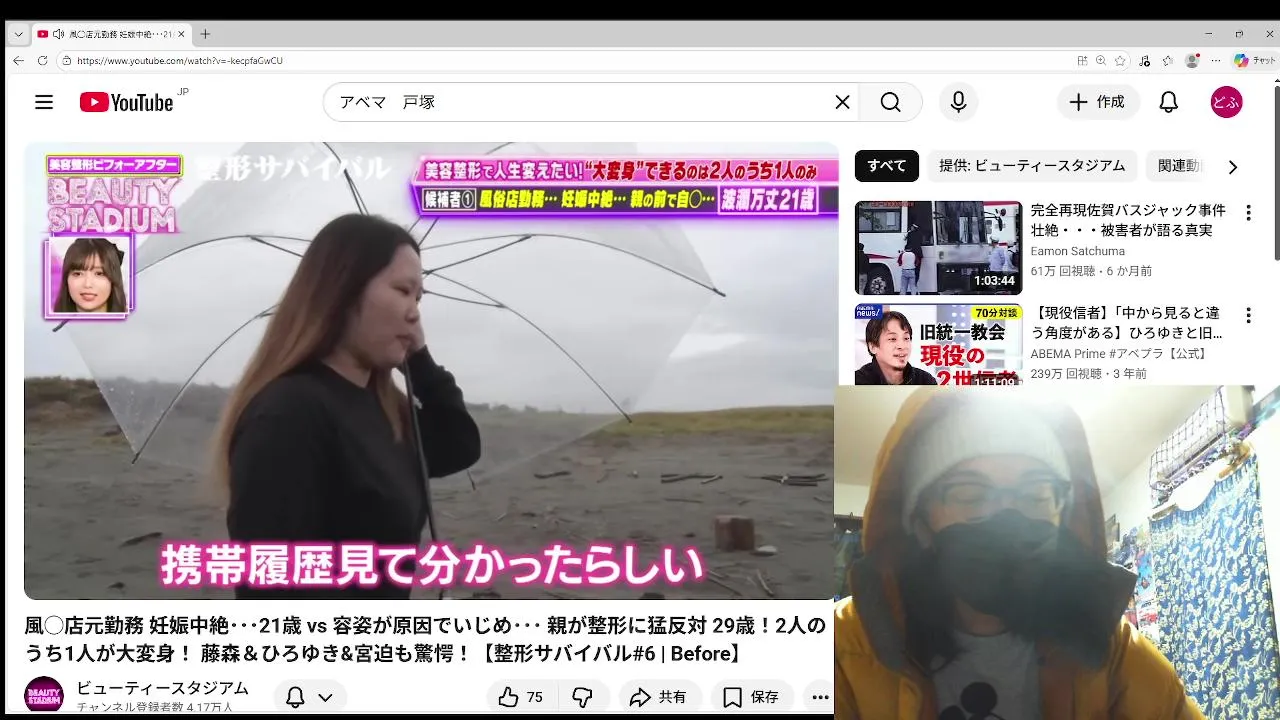The height and width of the screenshot is (720, 1280).
Task: Go back in the browser
Action: click(x=18, y=60)
